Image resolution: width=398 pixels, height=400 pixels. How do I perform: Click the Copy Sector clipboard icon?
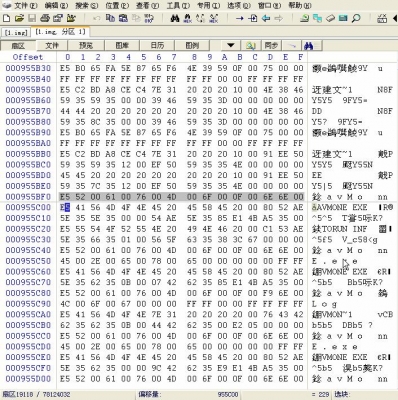point(123,18)
